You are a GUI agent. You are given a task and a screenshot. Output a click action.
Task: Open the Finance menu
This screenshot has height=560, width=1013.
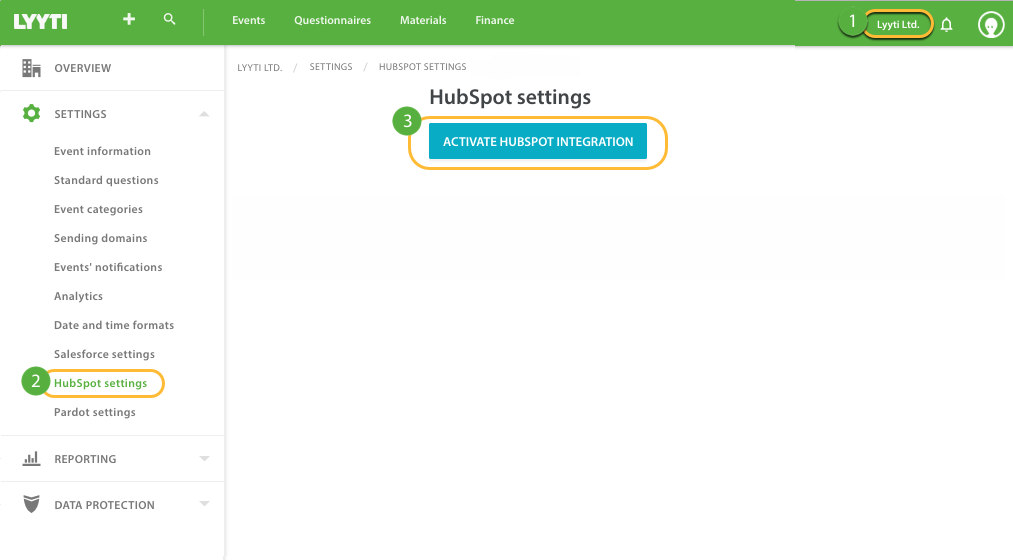pos(495,20)
